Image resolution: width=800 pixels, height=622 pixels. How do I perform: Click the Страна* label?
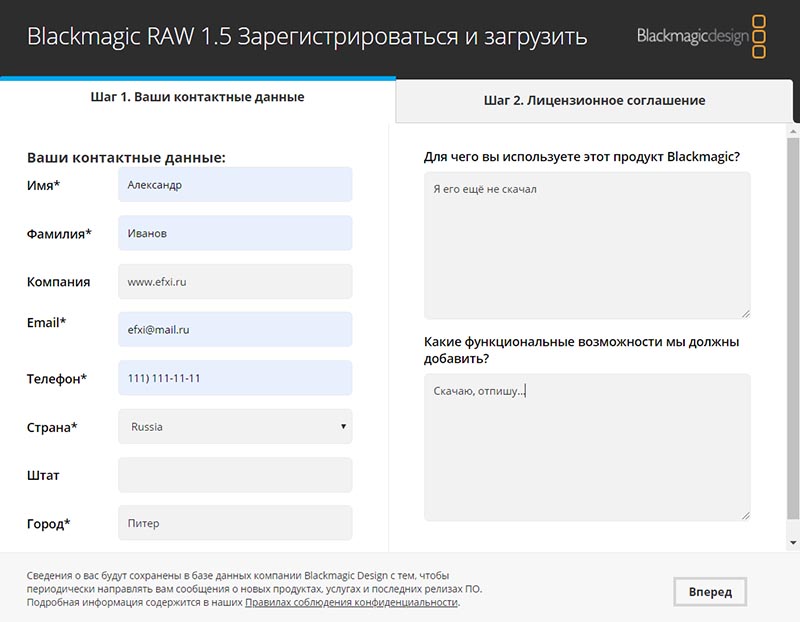[x=52, y=427]
